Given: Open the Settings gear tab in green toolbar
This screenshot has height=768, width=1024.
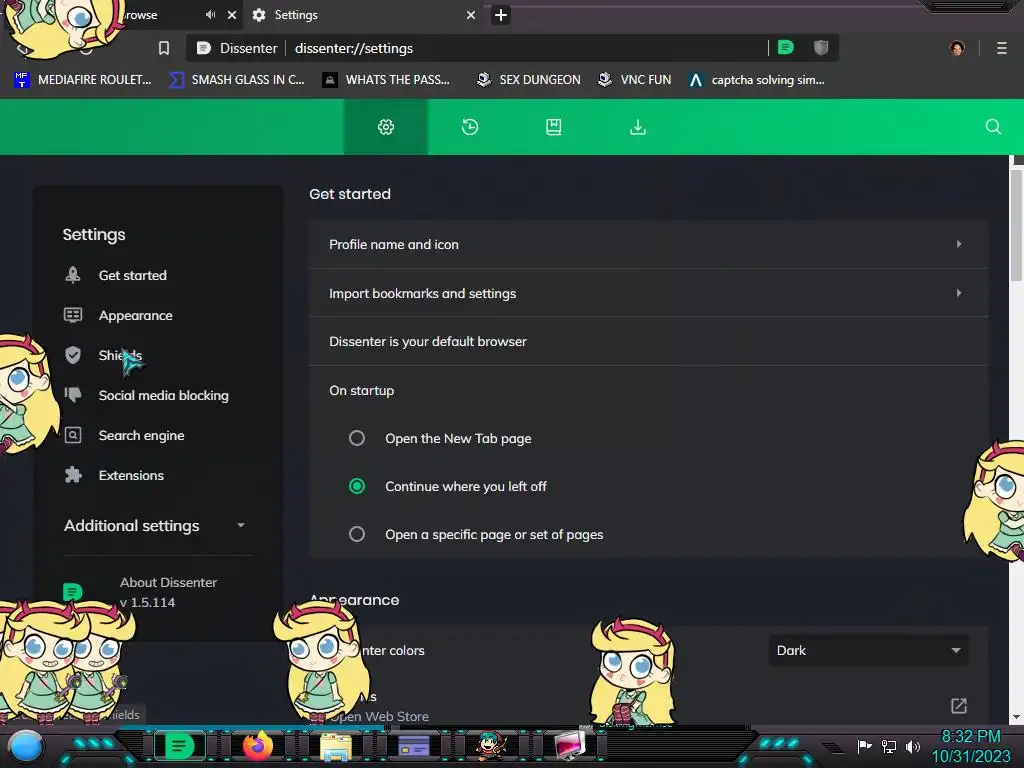Looking at the screenshot, I should click(x=385, y=127).
